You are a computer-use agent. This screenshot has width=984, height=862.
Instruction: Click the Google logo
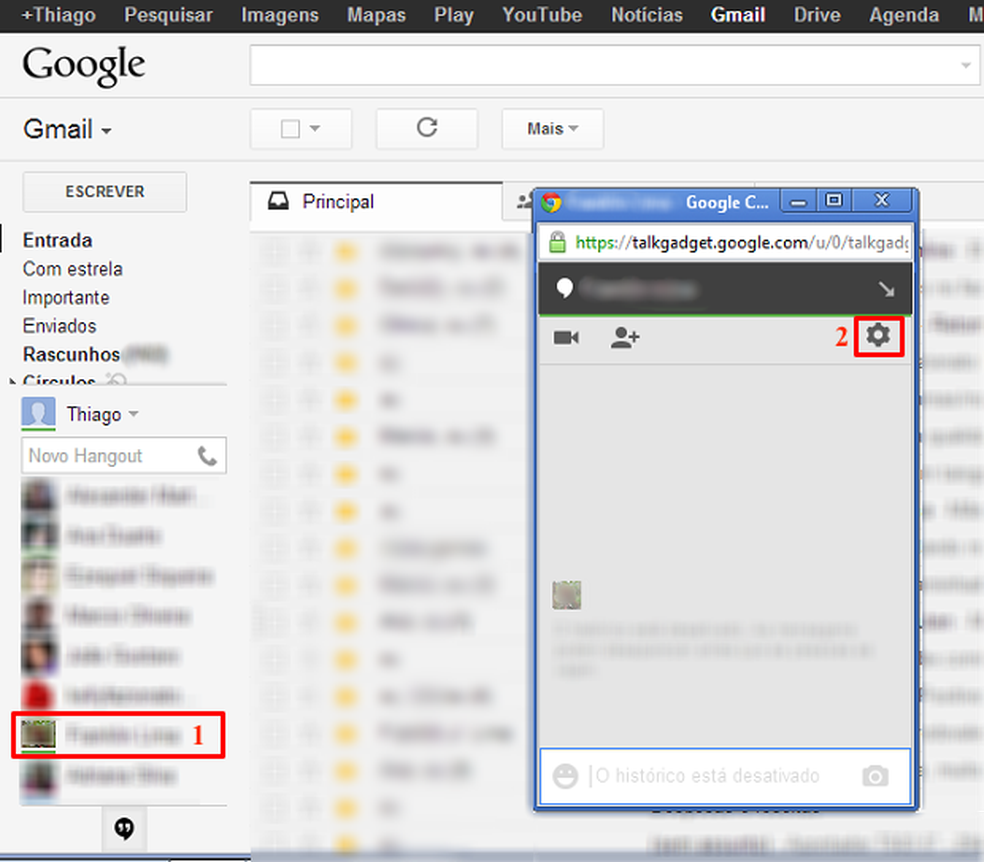83,65
